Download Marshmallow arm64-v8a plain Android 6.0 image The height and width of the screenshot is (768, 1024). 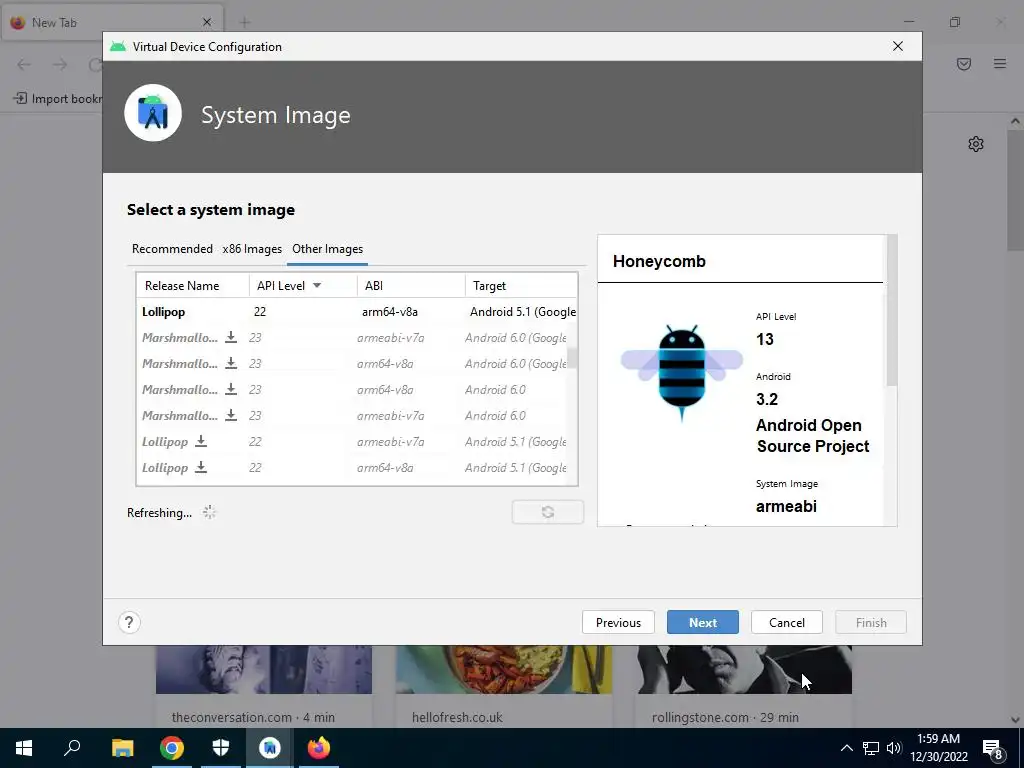[231, 390]
